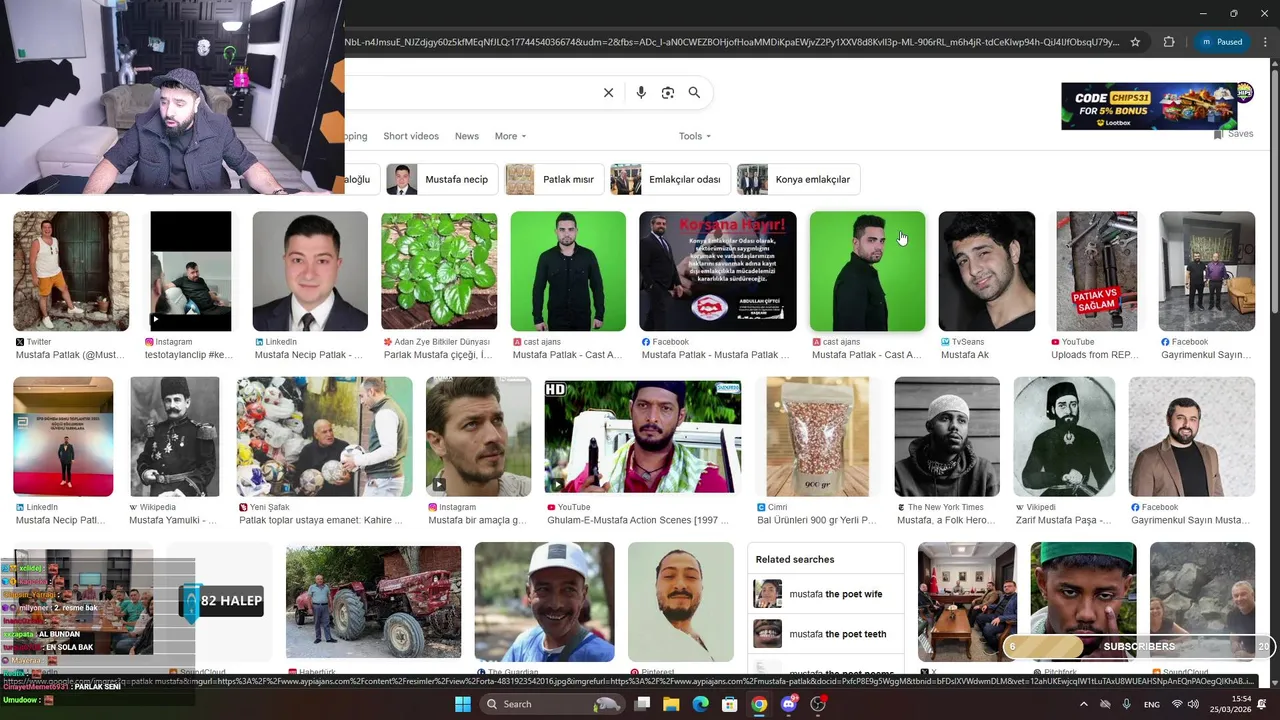Select the Patlak mısır suggestion chip

[555, 179]
